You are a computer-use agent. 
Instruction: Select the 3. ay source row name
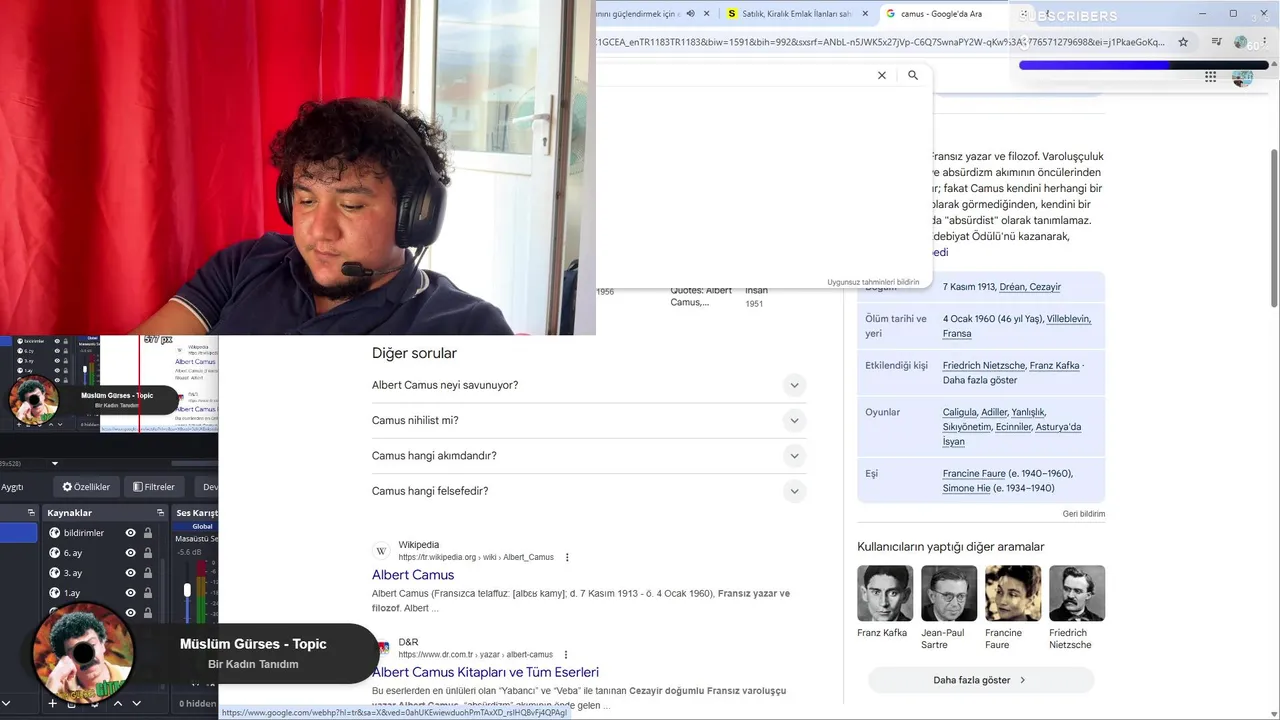coord(73,573)
